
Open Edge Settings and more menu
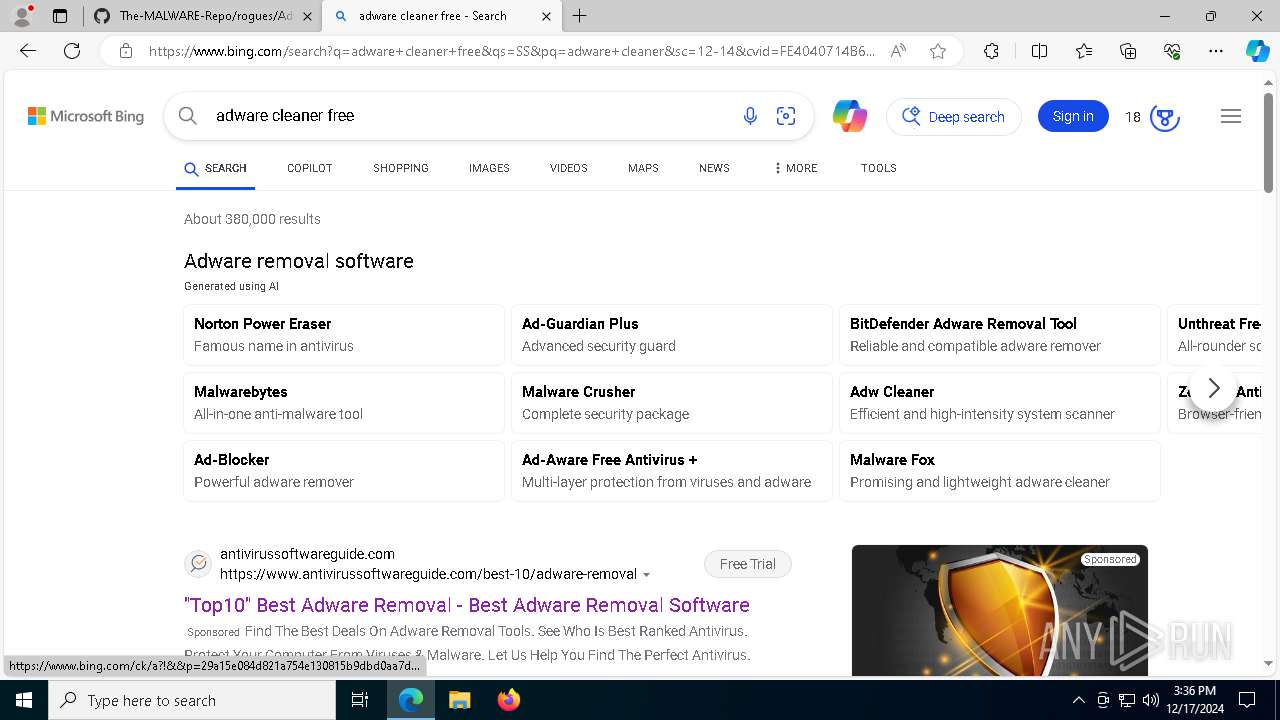pyautogui.click(x=1216, y=51)
